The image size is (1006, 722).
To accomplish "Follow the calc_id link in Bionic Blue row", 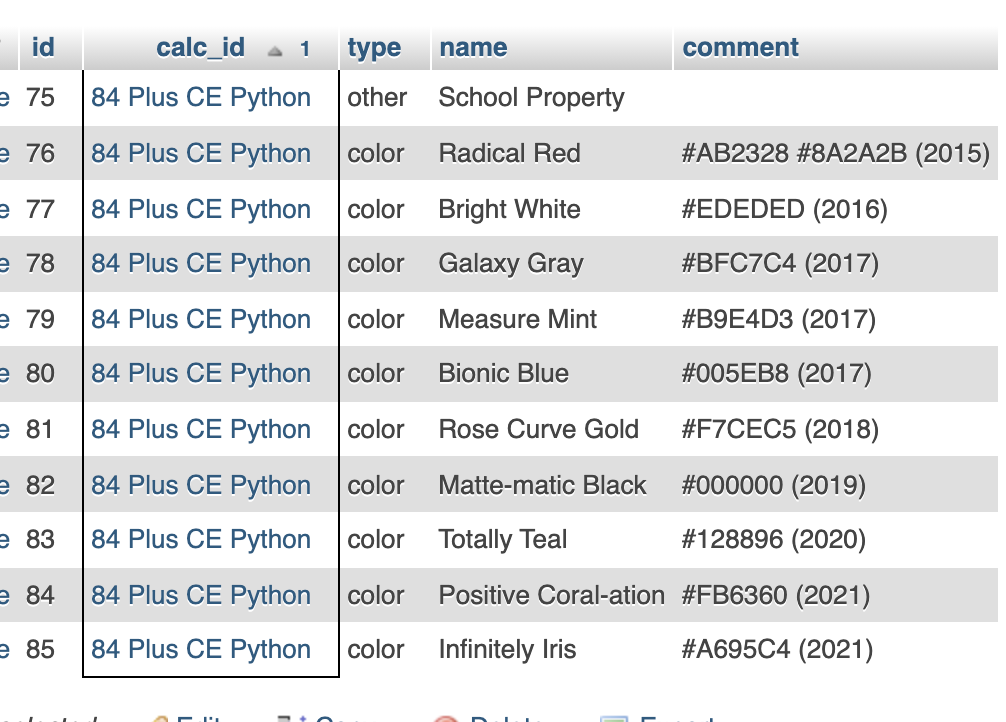I will coord(201,374).
